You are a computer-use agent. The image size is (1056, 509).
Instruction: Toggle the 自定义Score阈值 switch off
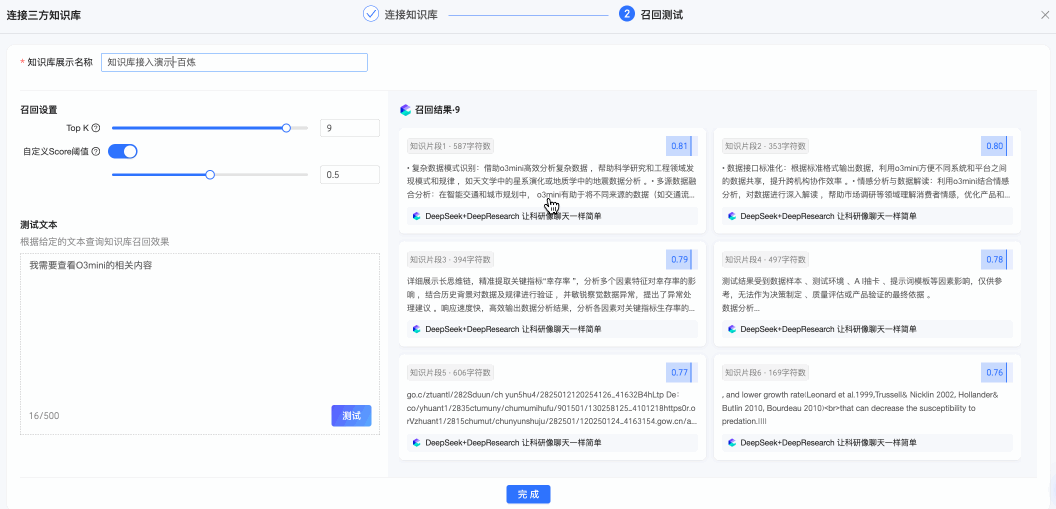click(123, 151)
